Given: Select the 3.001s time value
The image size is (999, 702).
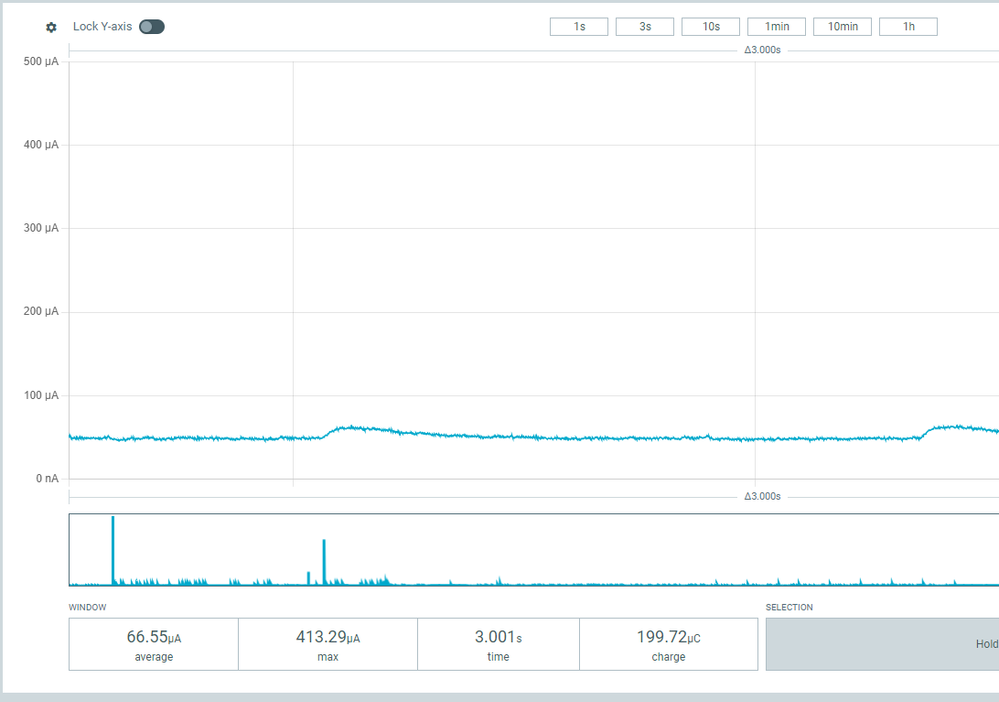Looking at the screenshot, I should tap(498, 637).
